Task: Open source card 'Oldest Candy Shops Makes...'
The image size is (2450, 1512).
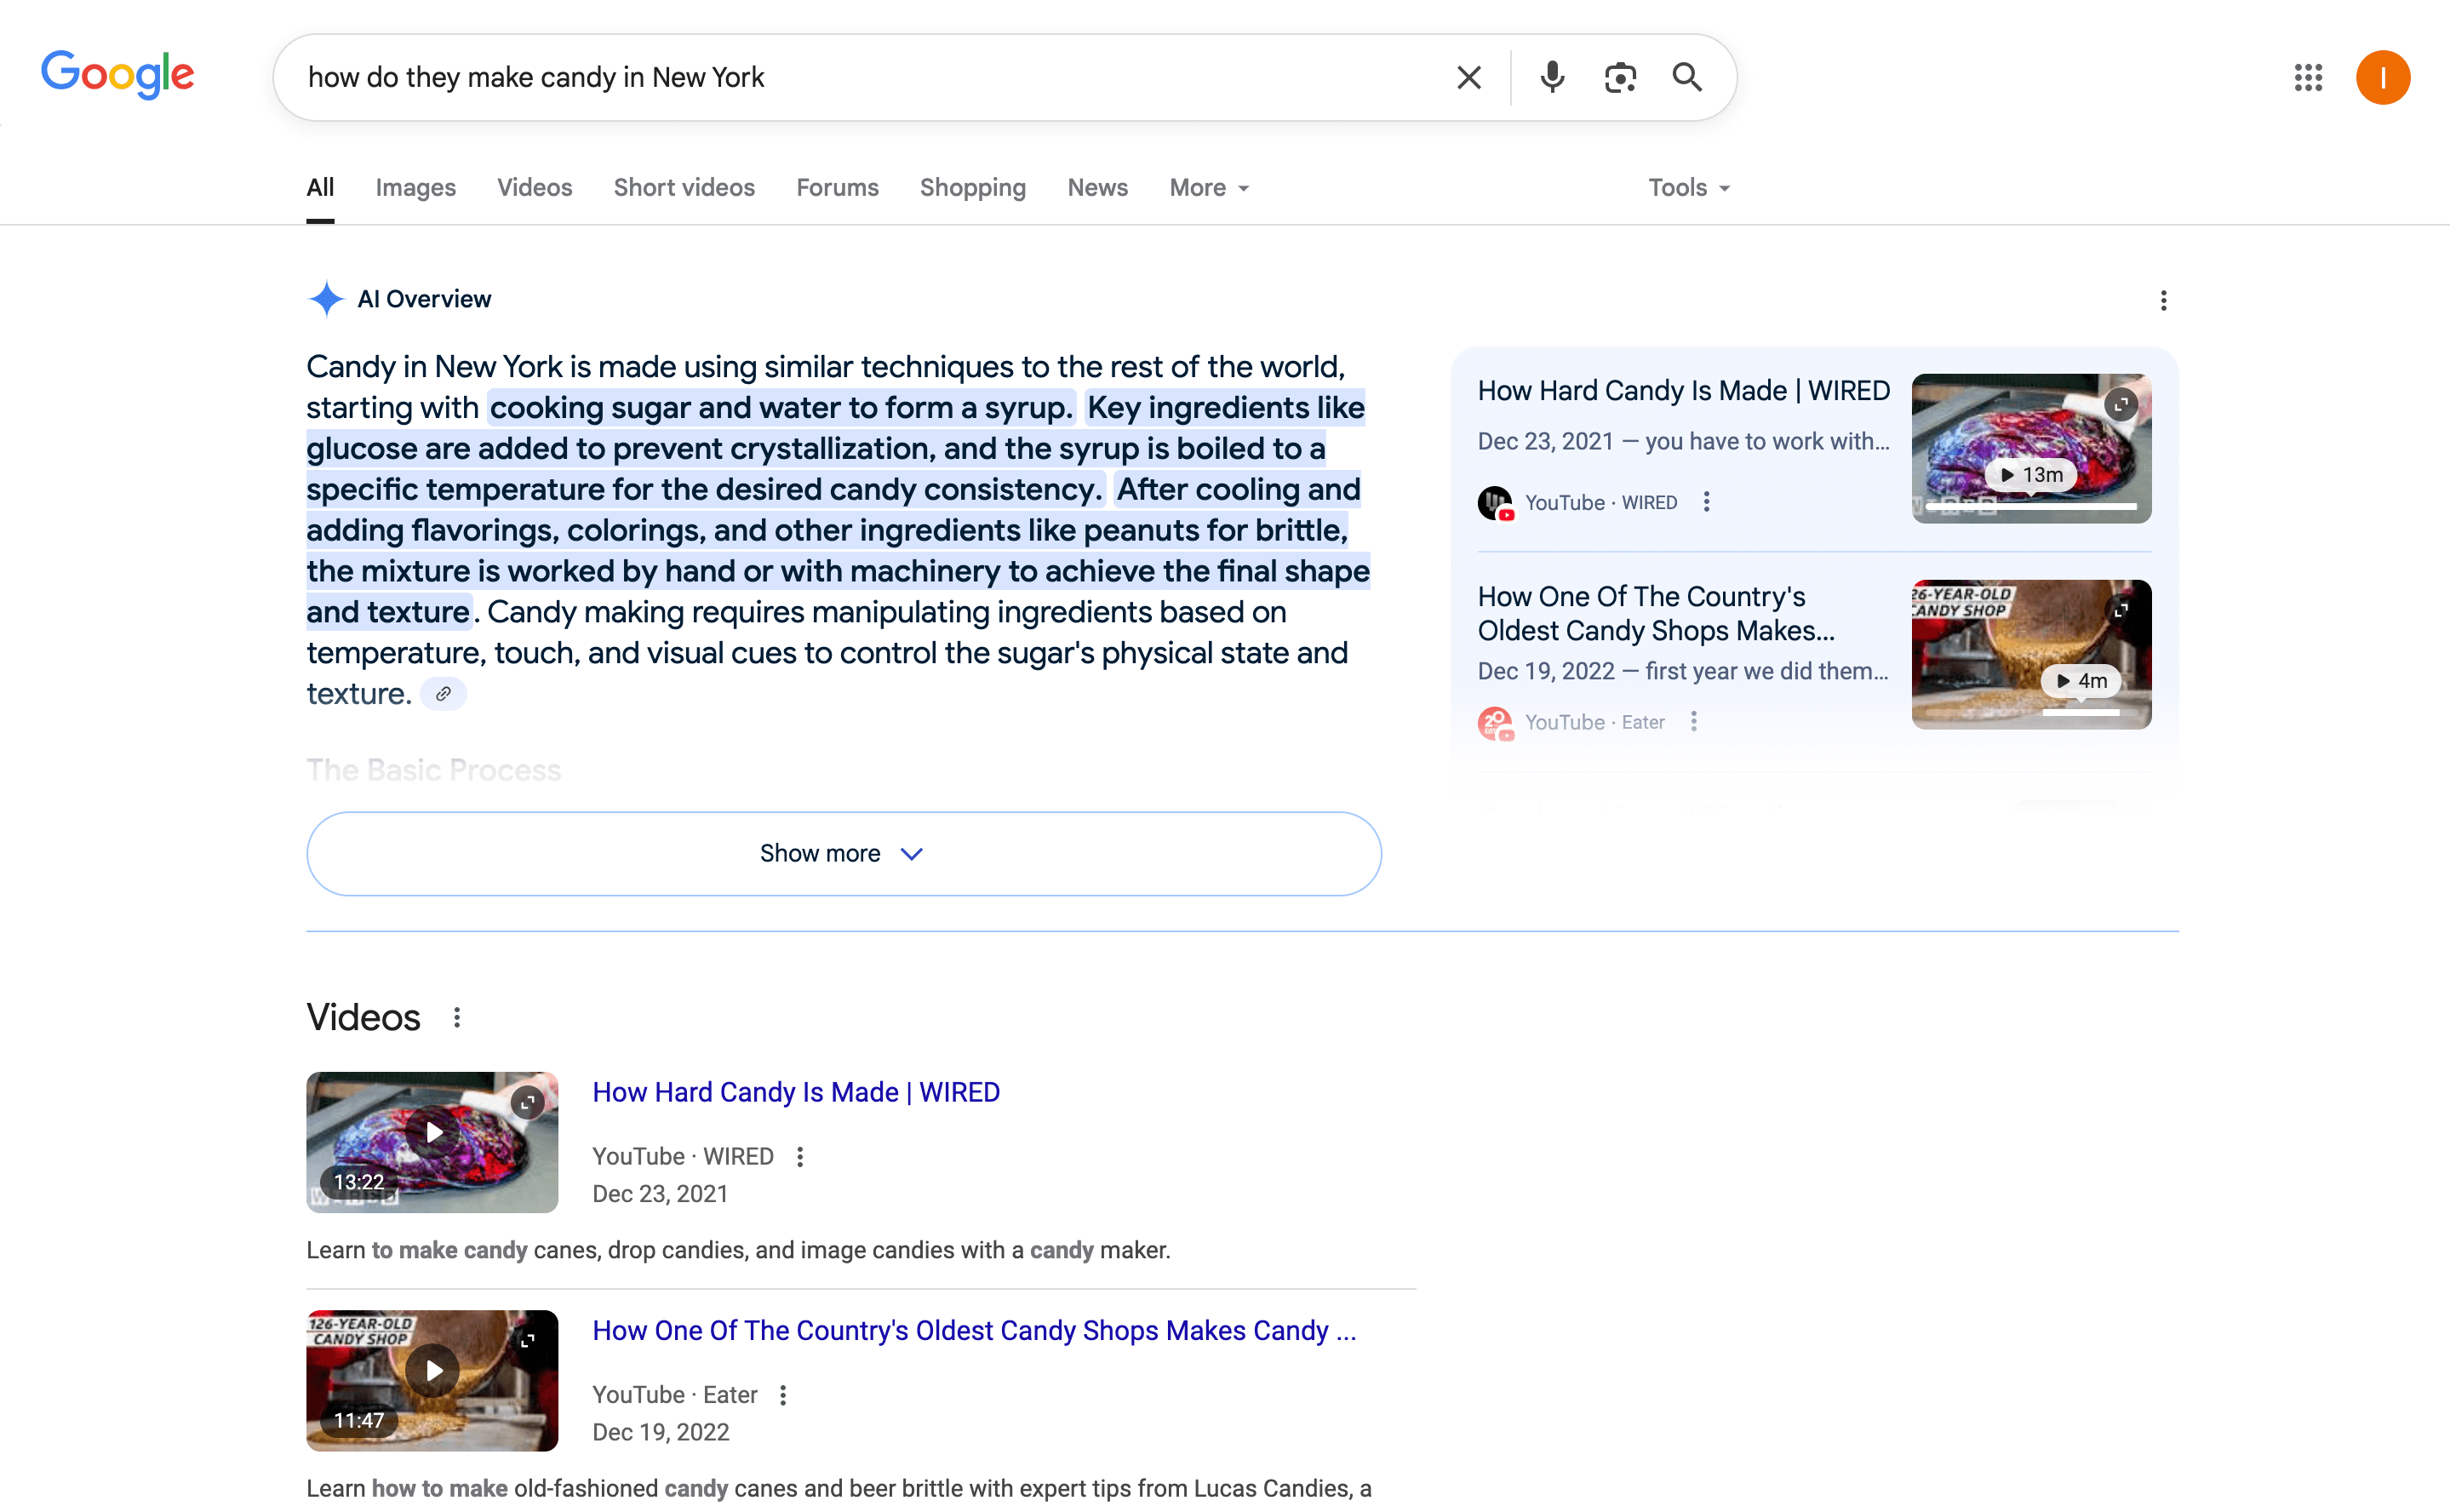Action: coord(1656,614)
